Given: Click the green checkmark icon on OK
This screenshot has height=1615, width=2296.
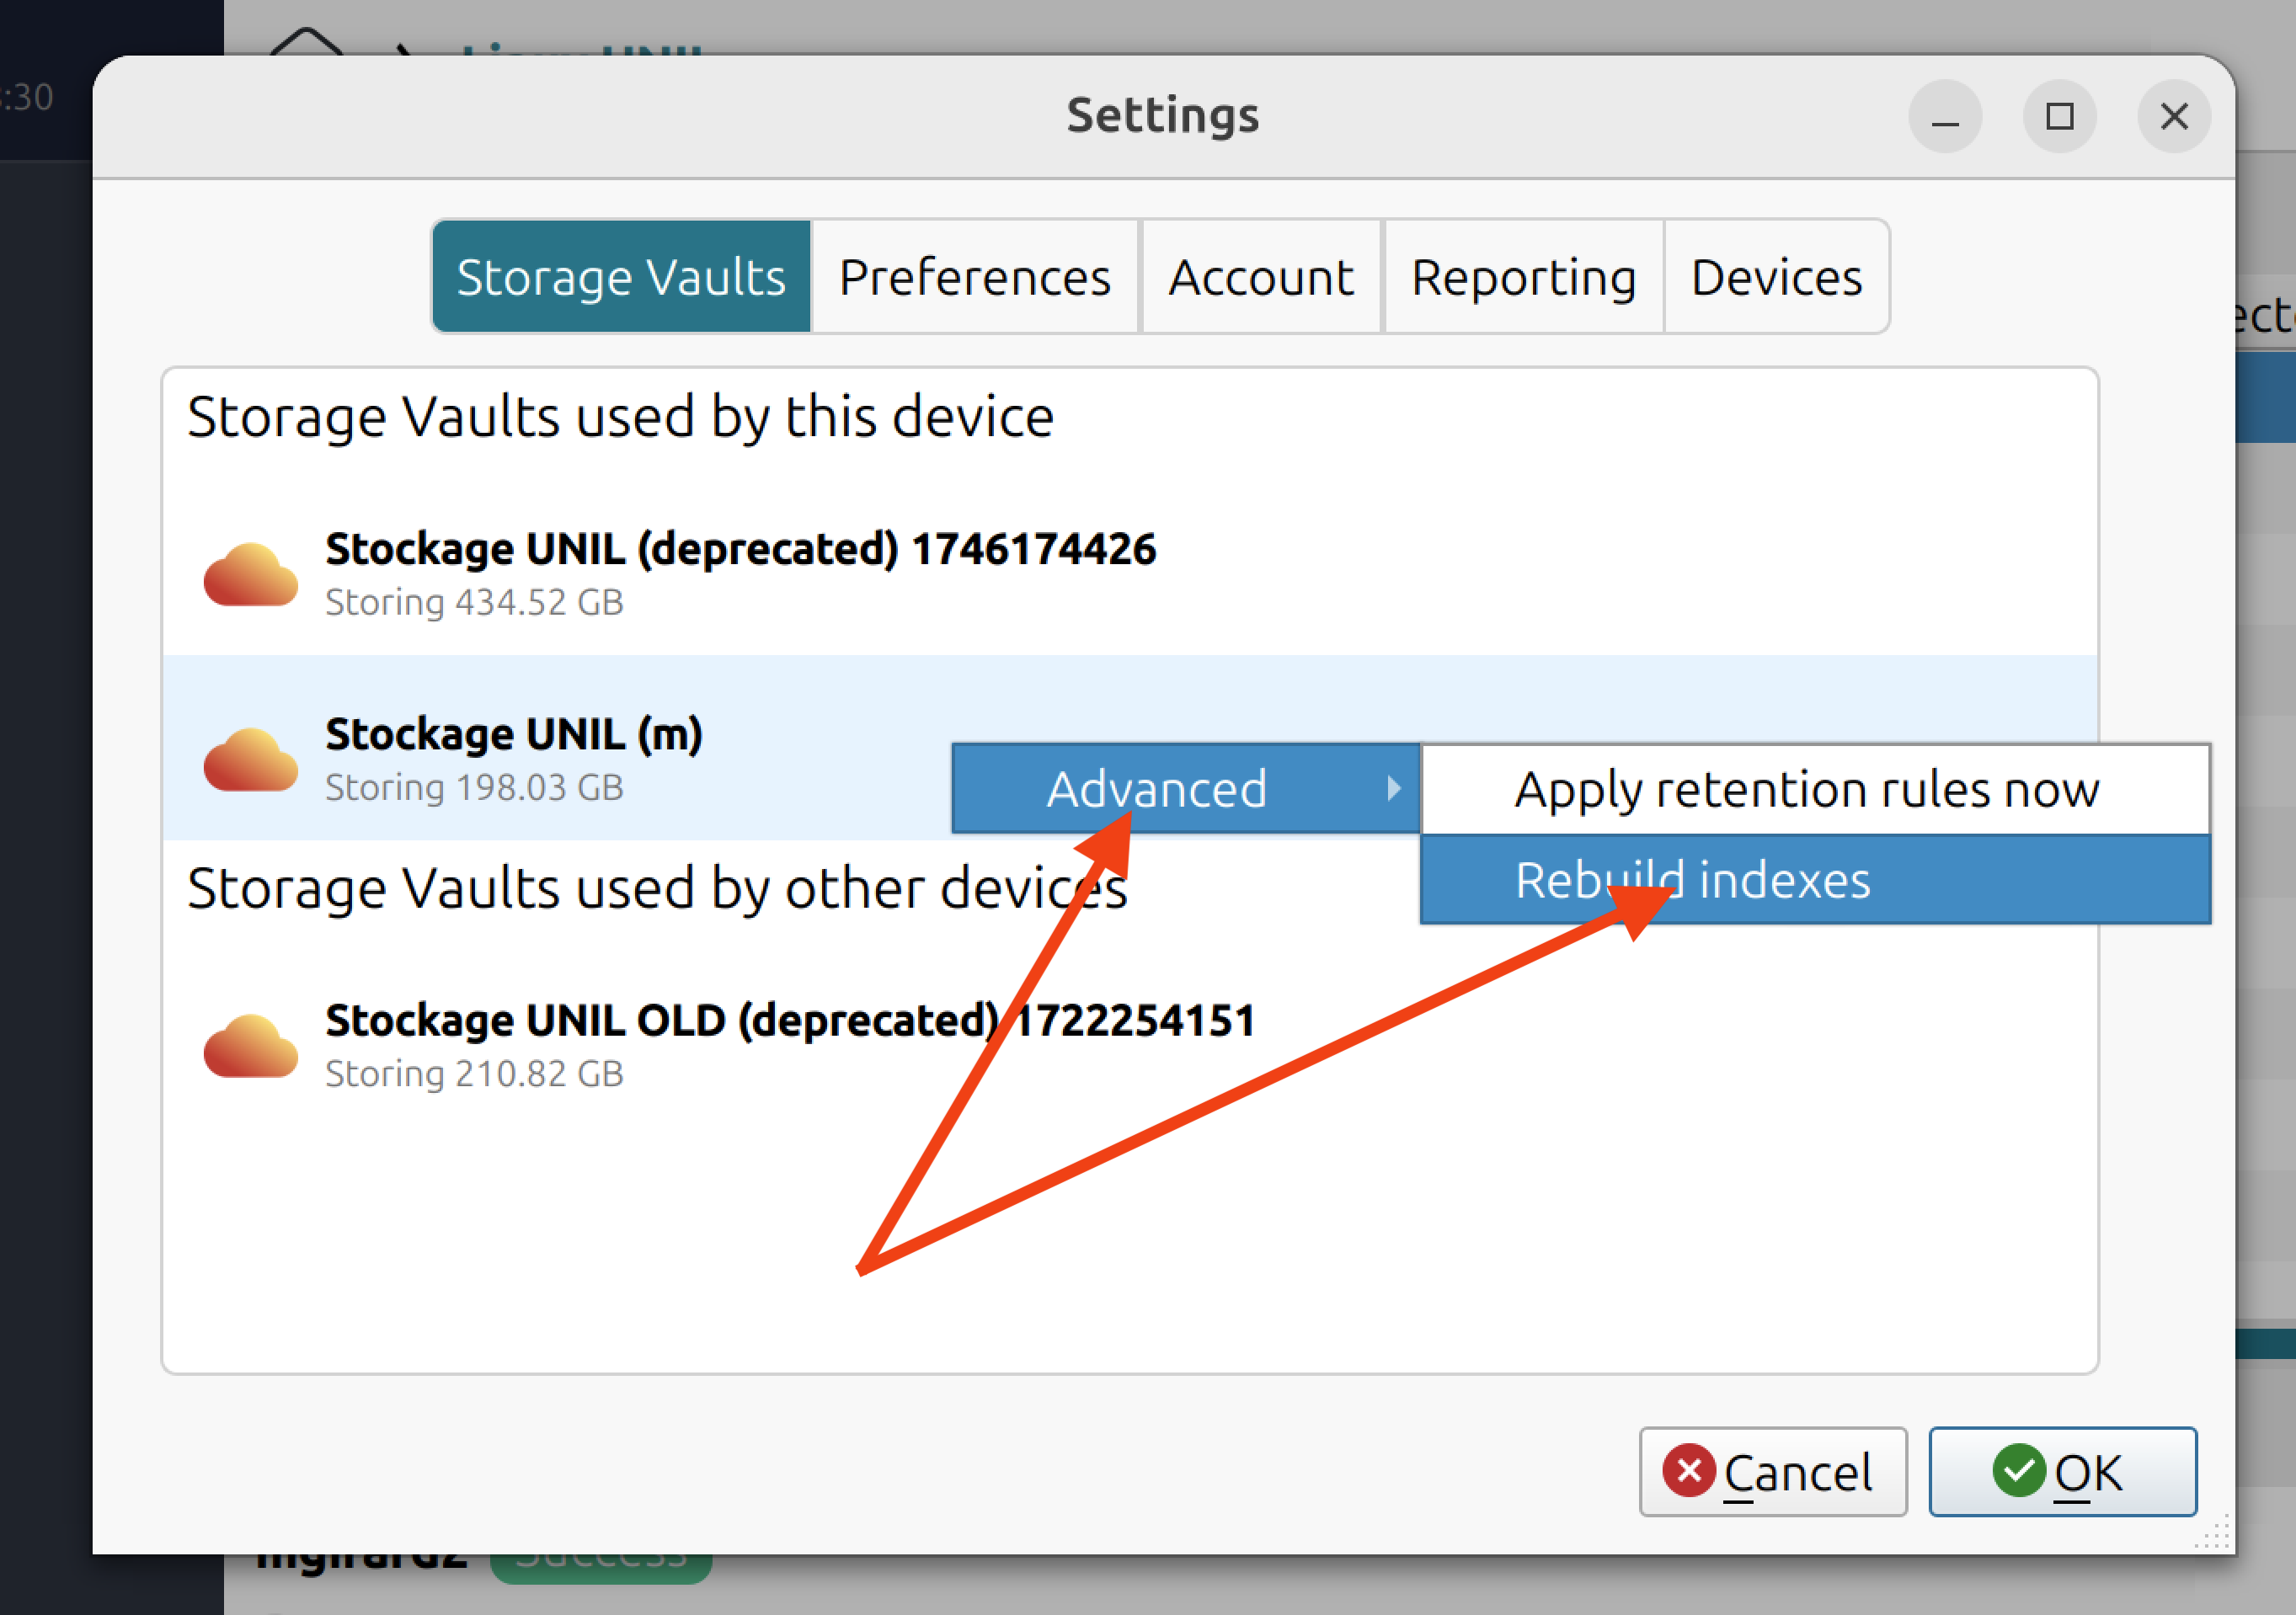Looking at the screenshot, I should coord(2019,1471).
